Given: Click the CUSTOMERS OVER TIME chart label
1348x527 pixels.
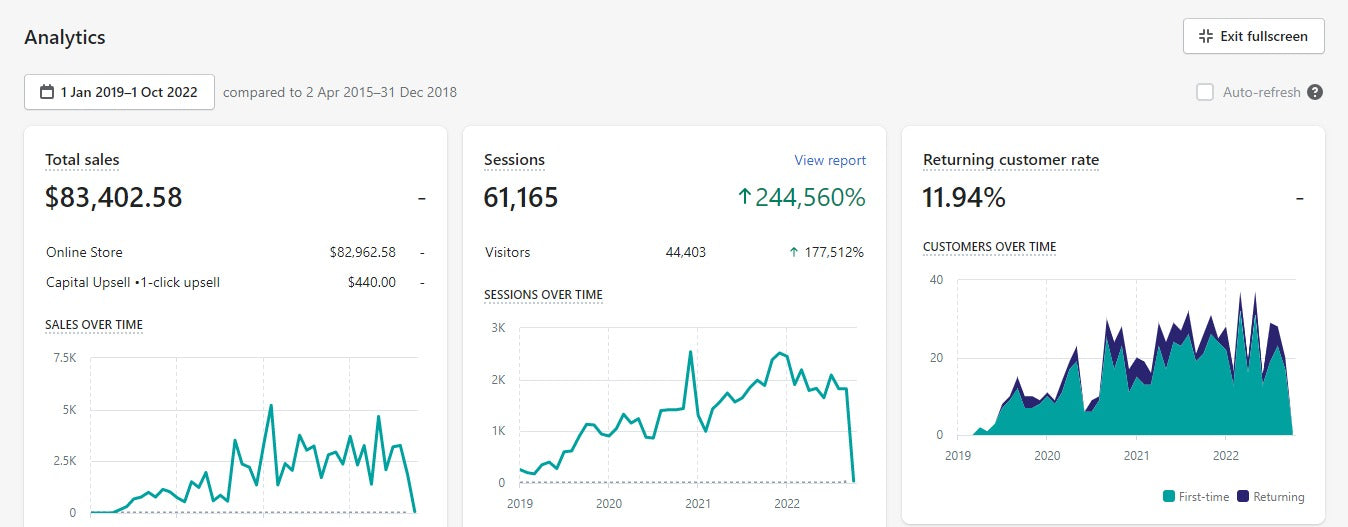Looking at the screenshot, I should (x=989, y=247).
